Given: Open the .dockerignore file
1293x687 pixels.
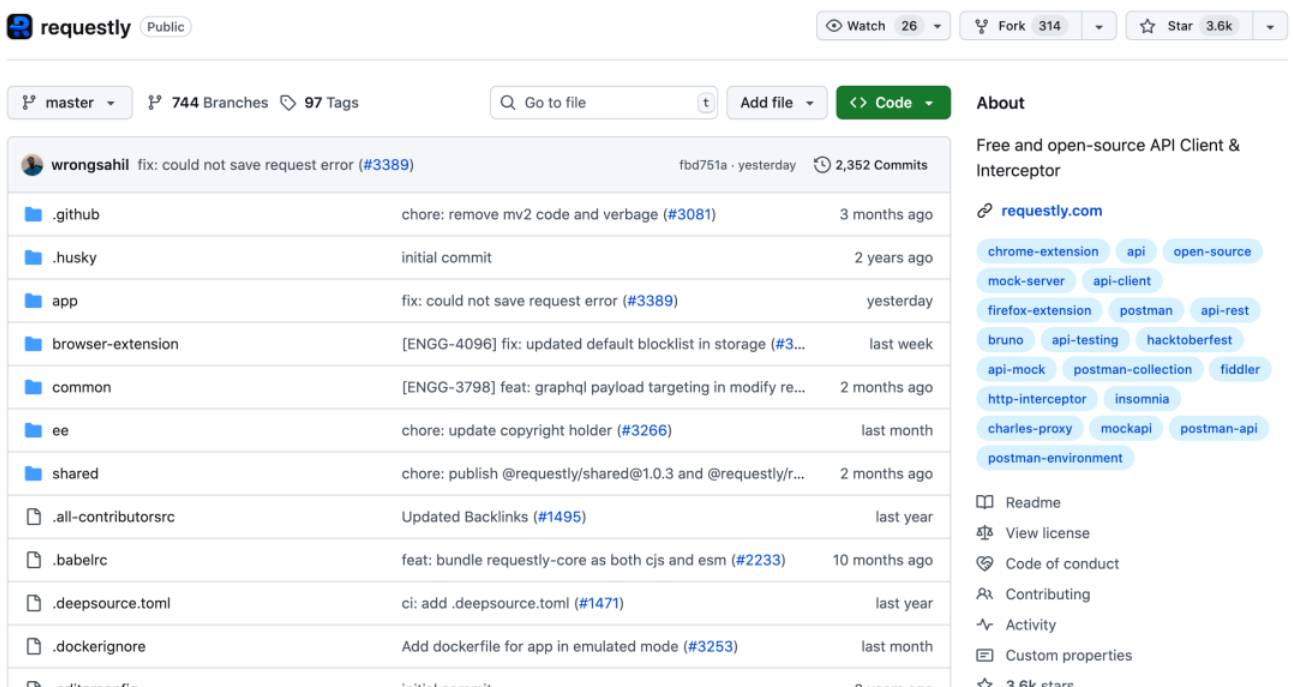Looking at the screenshot, I should pos(98,646).
